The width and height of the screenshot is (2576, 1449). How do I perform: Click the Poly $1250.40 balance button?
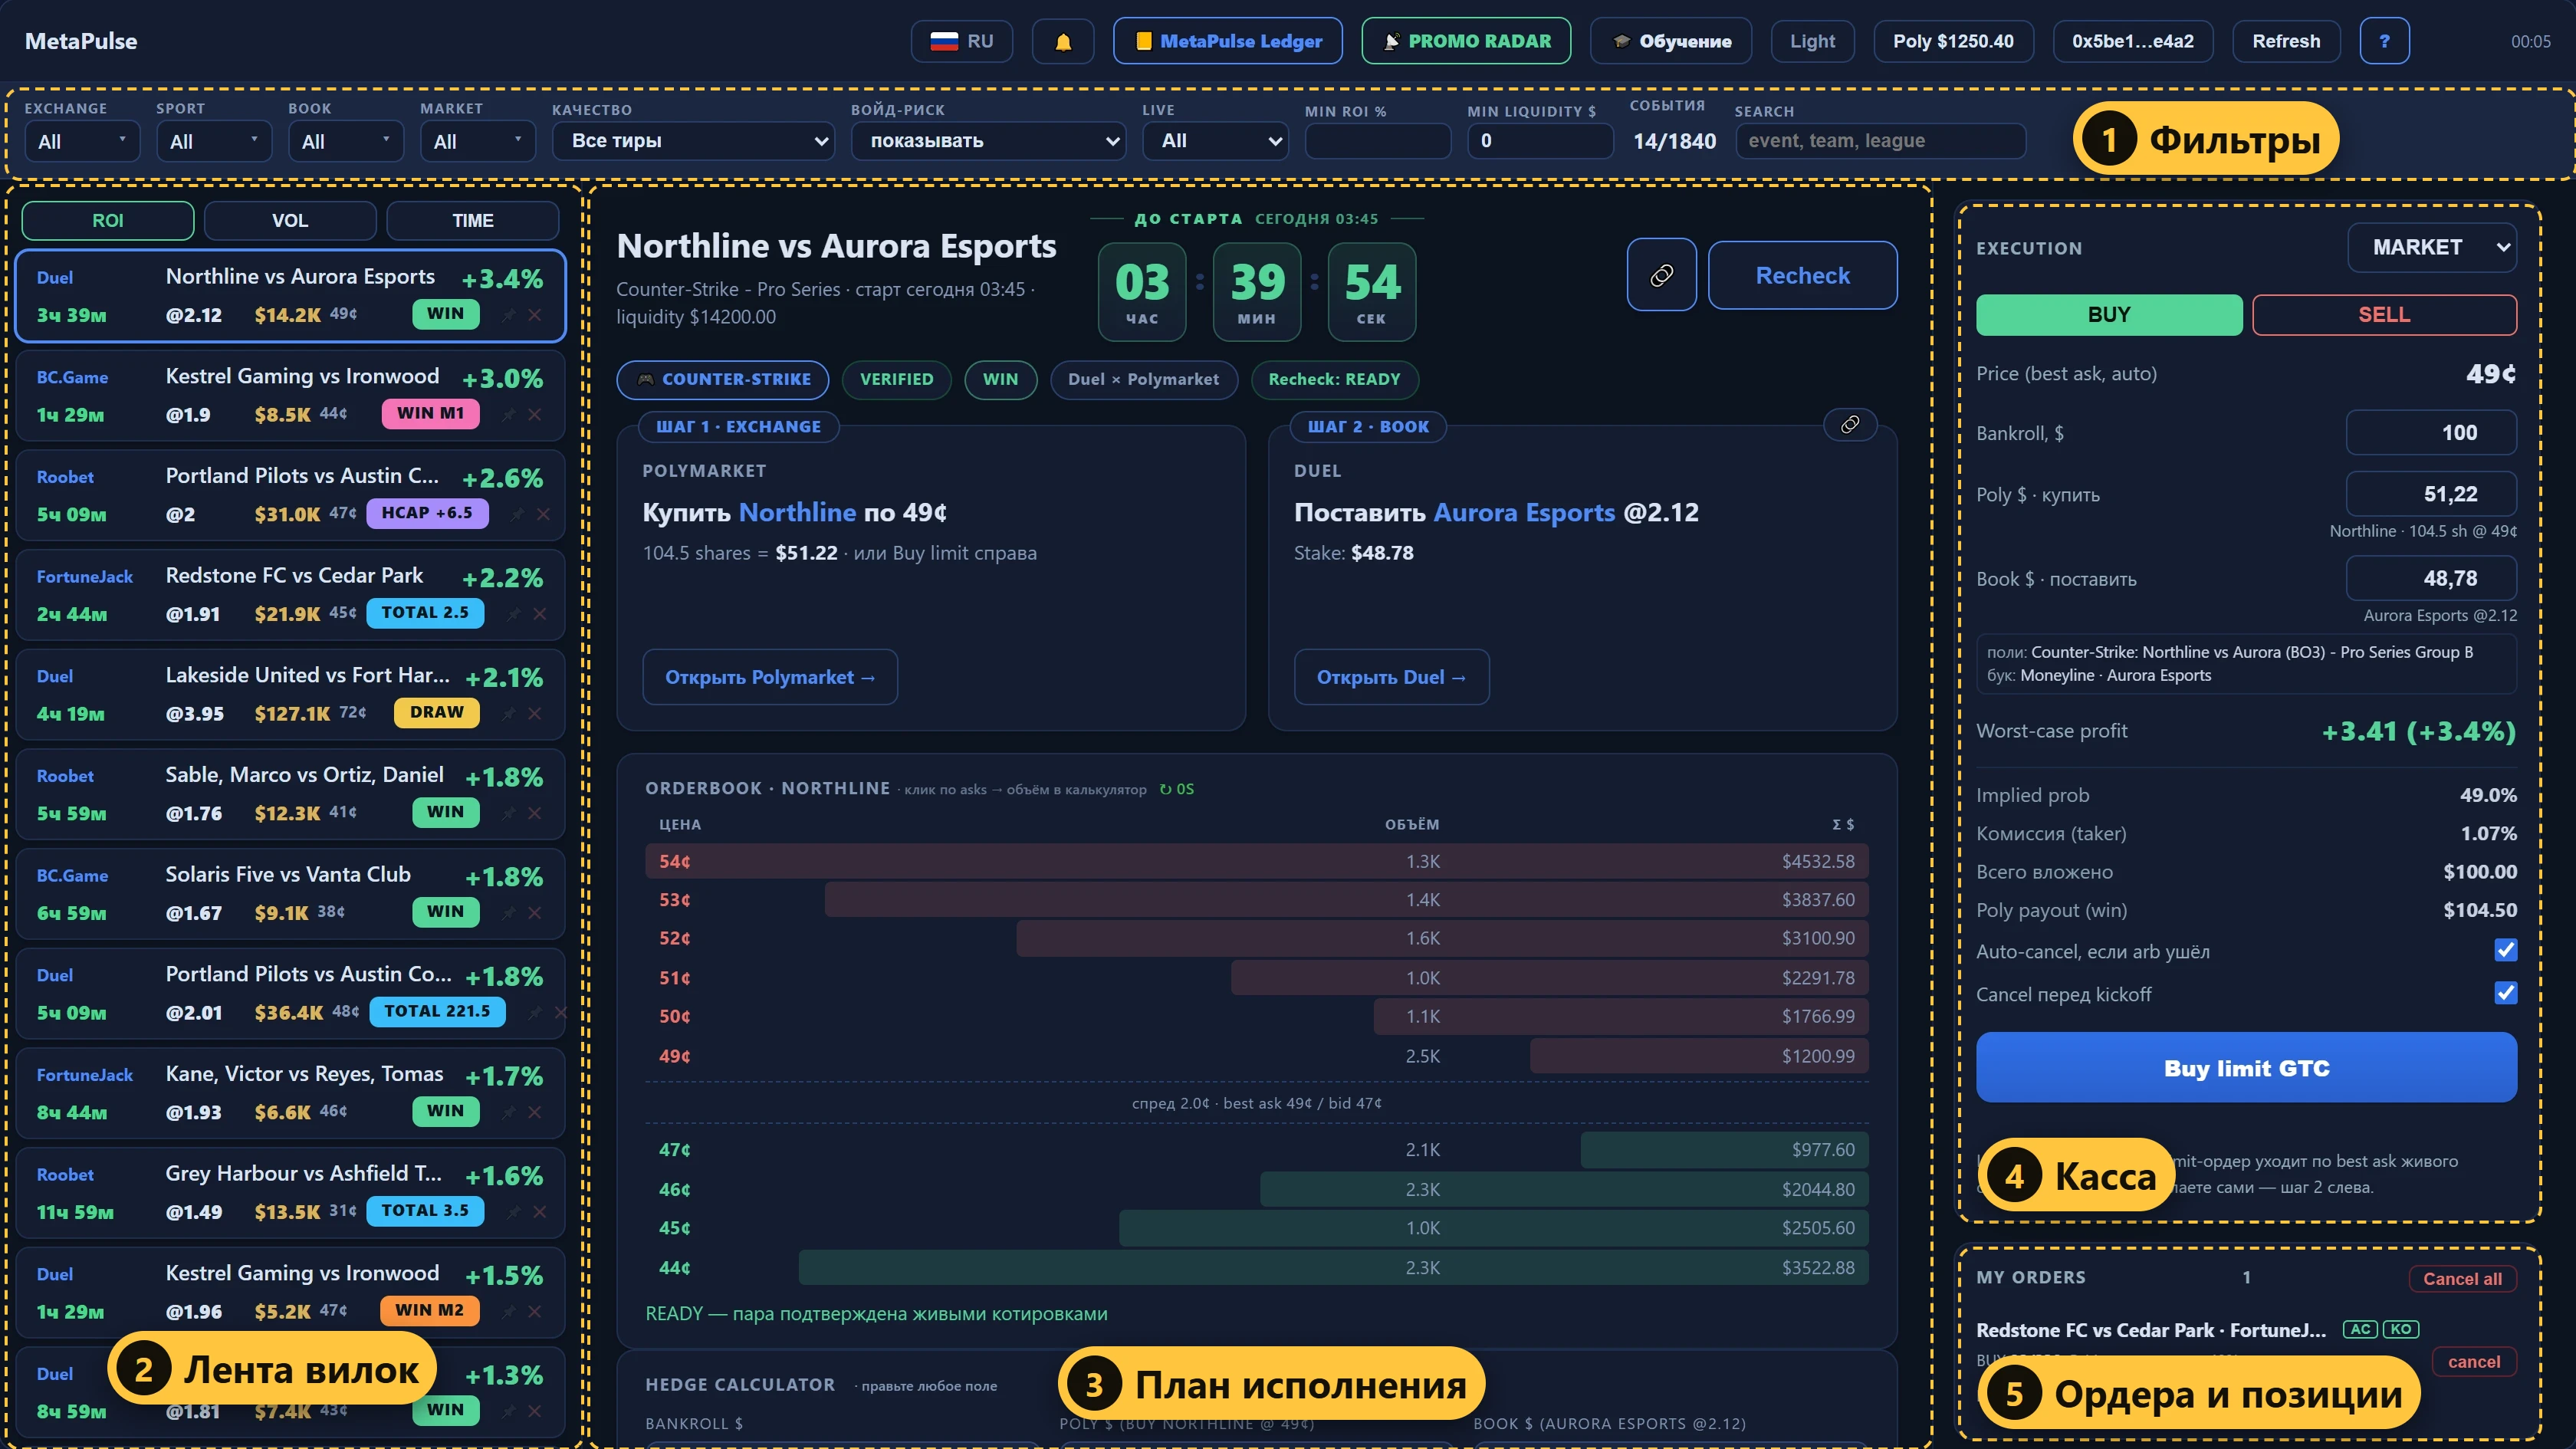tap(1953, 41)
